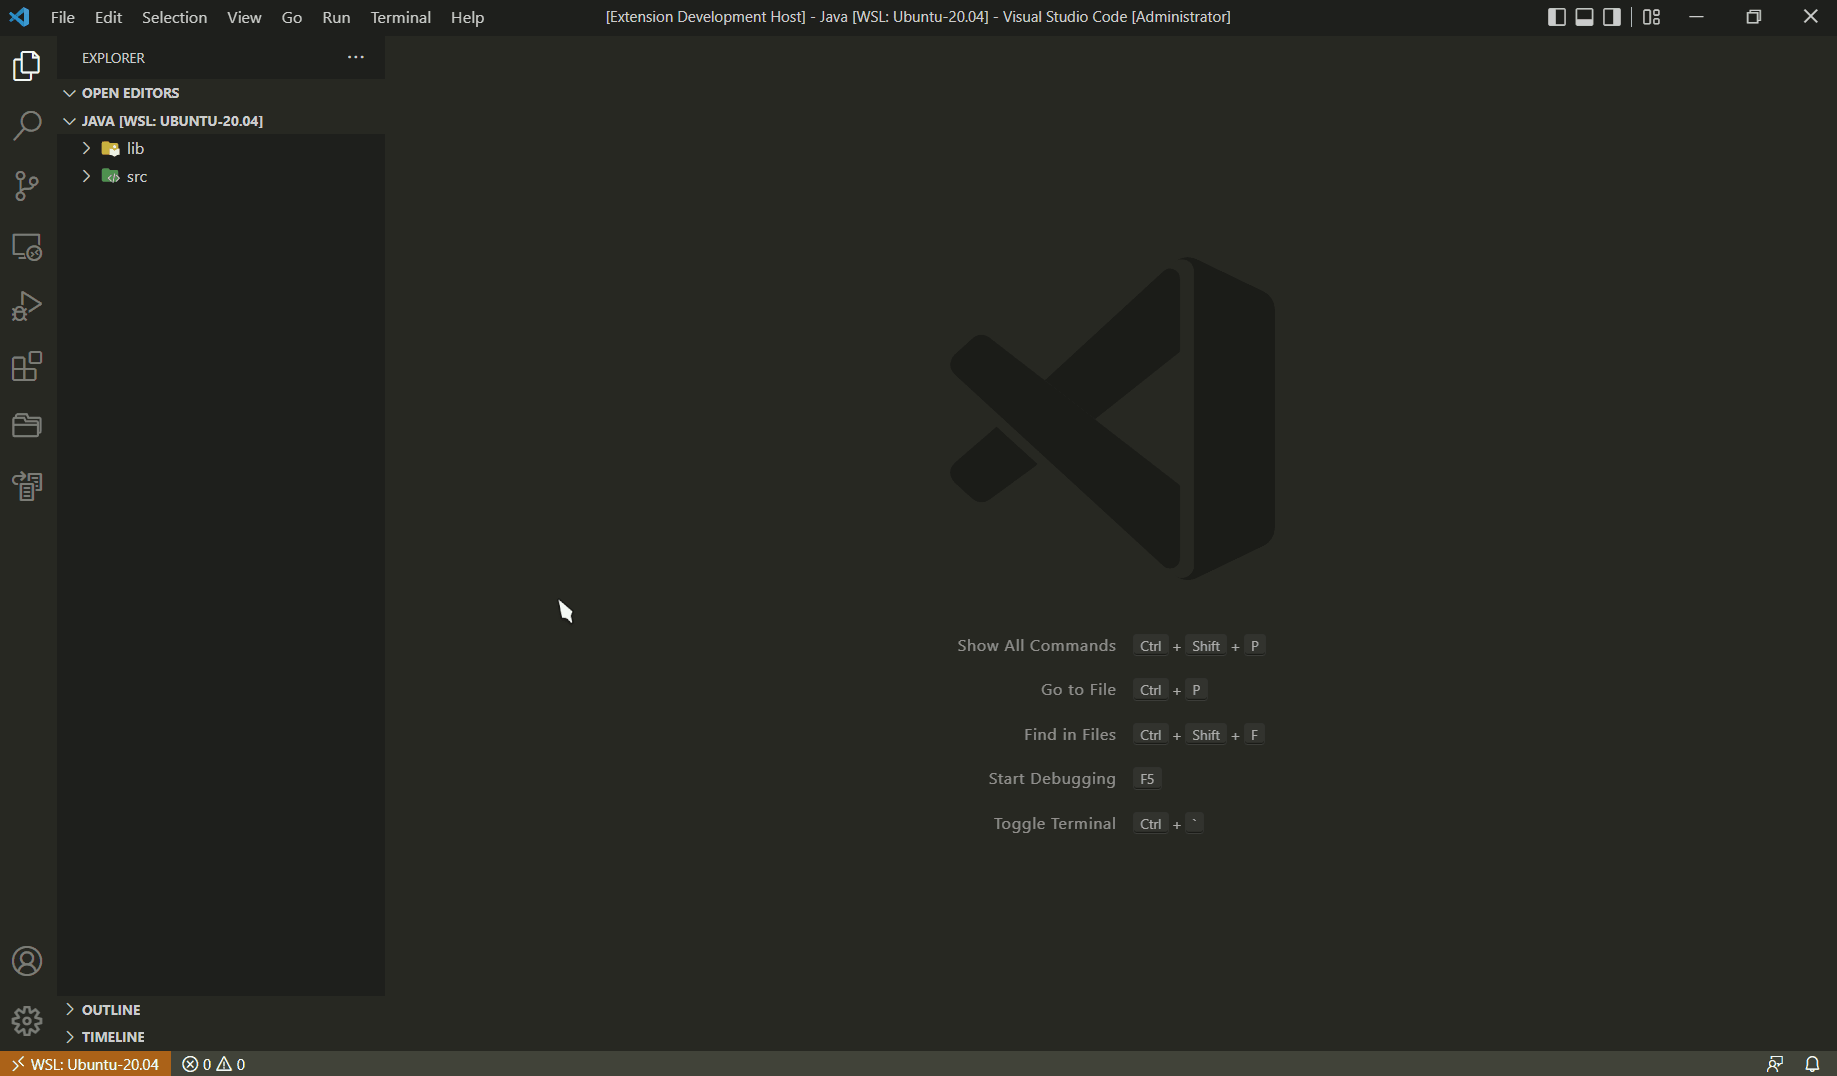The height and width of the screenshot is (1076, 1837).
Task: Open the Extensions view
Action: pos(27,366)
